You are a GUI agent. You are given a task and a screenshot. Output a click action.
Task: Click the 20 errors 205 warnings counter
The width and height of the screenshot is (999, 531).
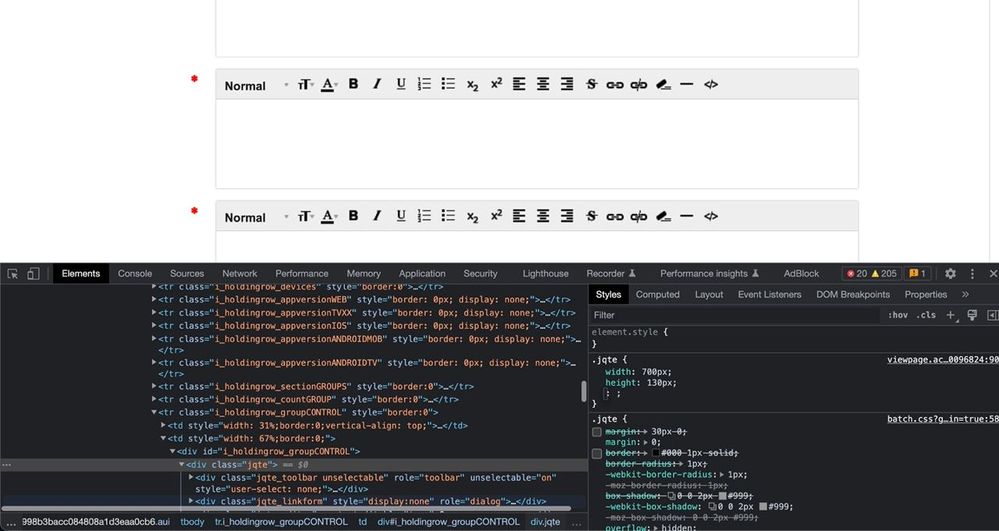pos(872,273)
